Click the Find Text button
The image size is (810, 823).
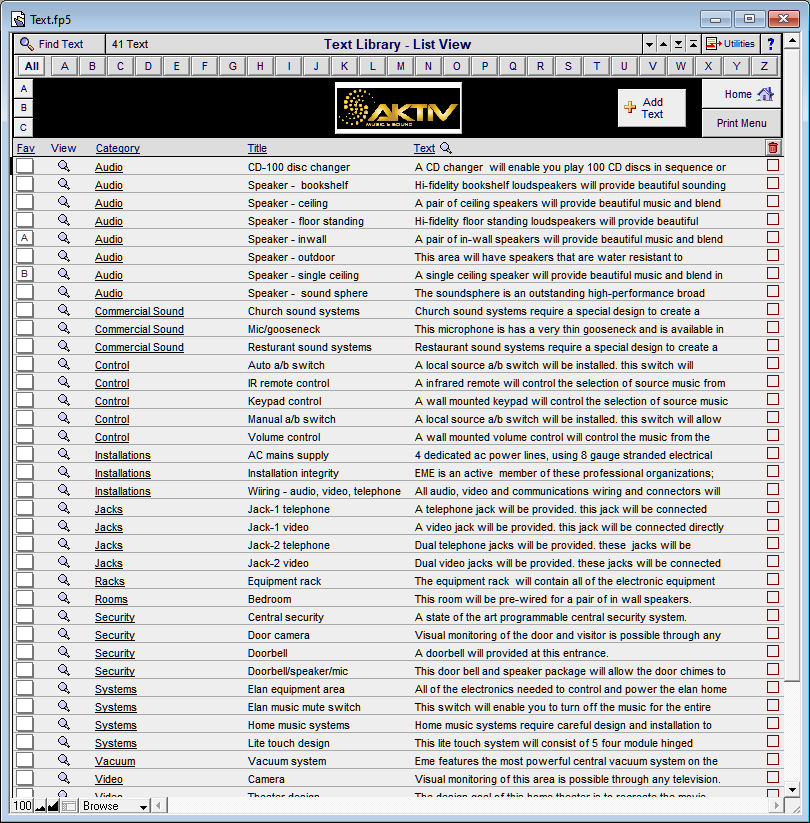[x=59, y=44]
